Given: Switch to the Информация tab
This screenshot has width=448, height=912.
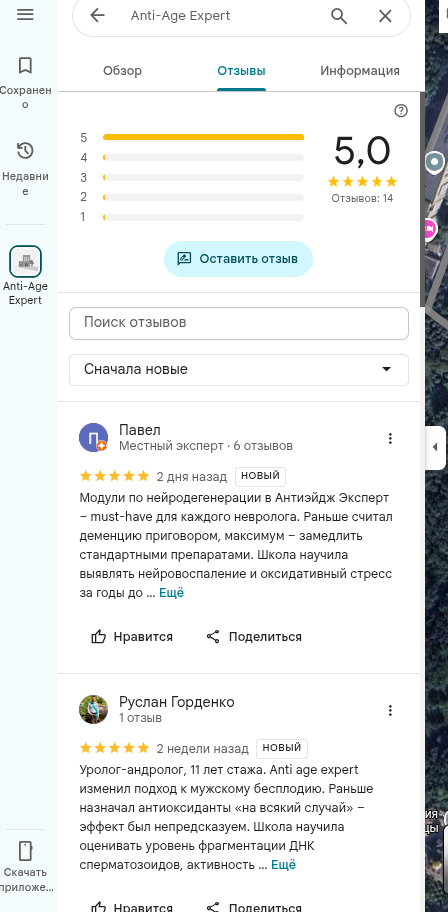Looking at the screenshot, I should [360, 71].
